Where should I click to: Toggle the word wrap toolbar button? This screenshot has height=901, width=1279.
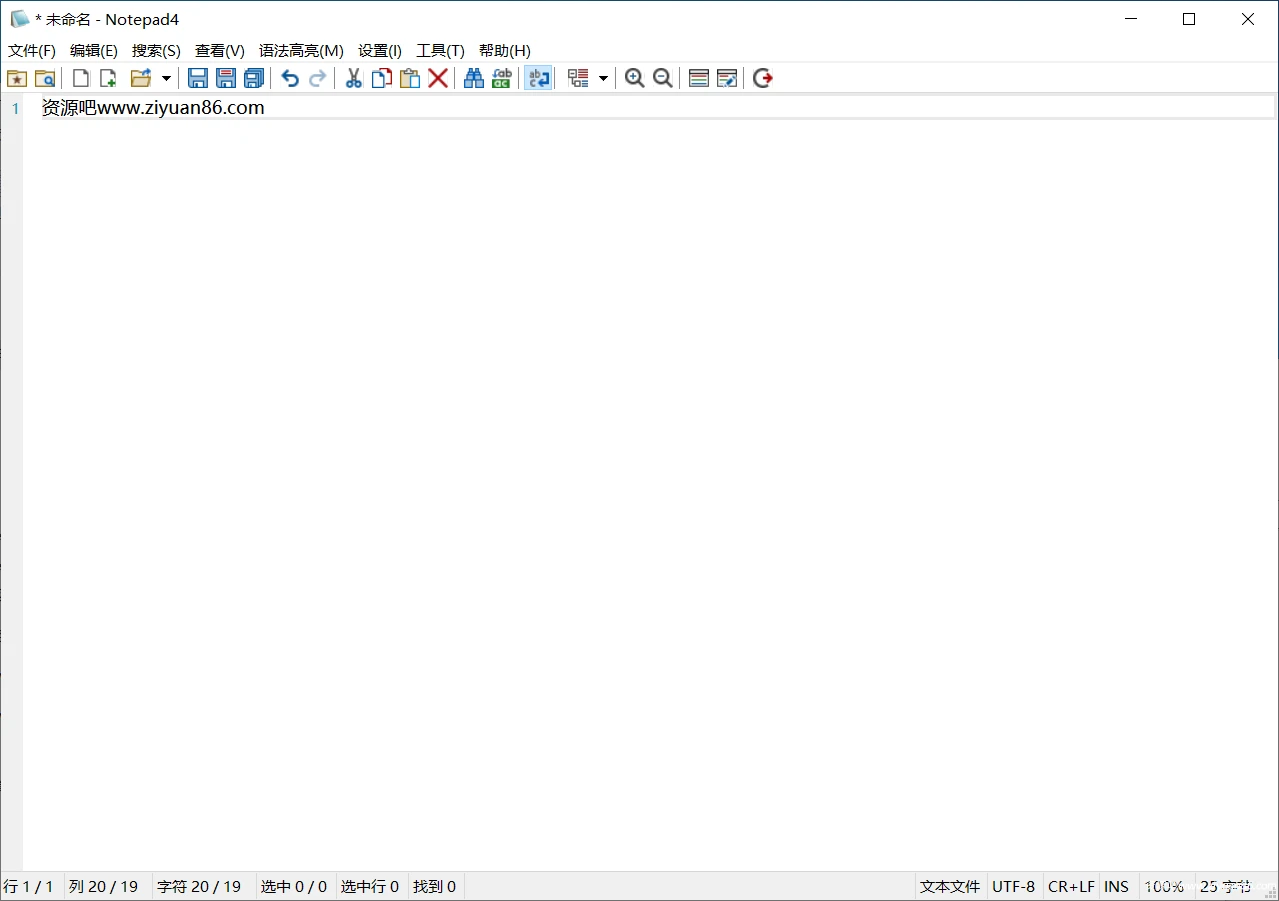pos(538,77)
